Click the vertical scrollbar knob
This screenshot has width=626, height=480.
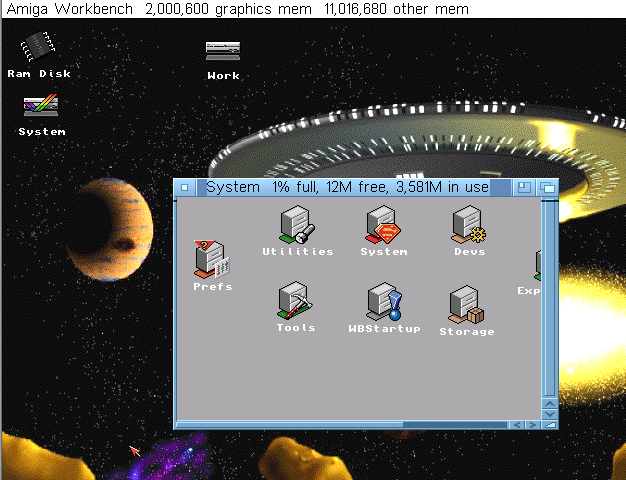[550, 299]
